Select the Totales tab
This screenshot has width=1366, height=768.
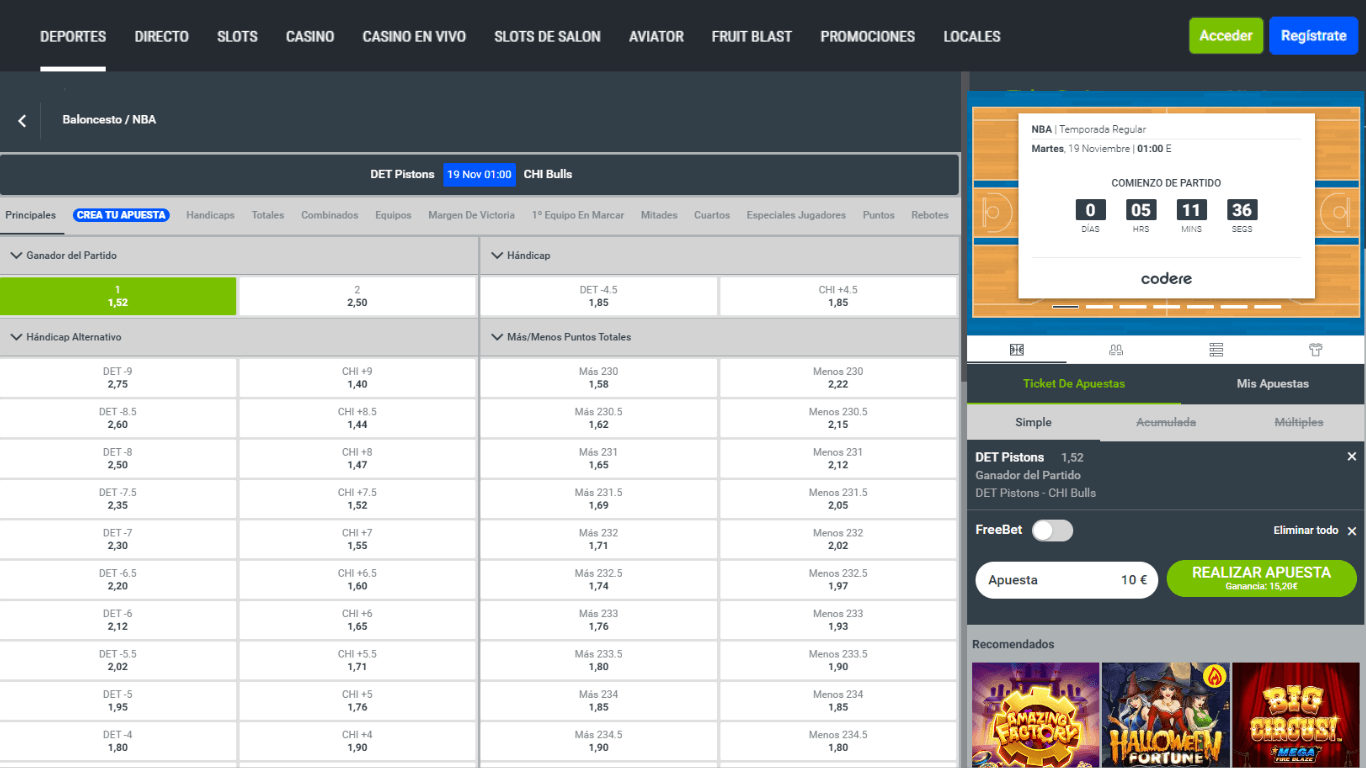[x=268, y=215]
